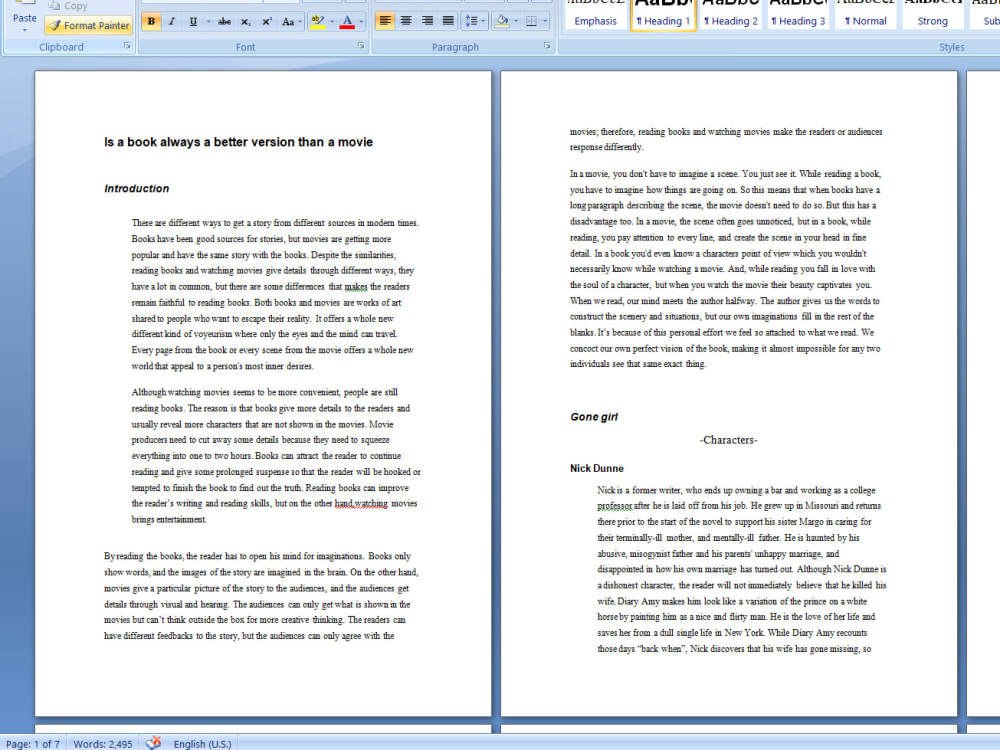Apply paragraph shading fill
The width and height of the screenshot is (1000, 750).
pos(502,21)
